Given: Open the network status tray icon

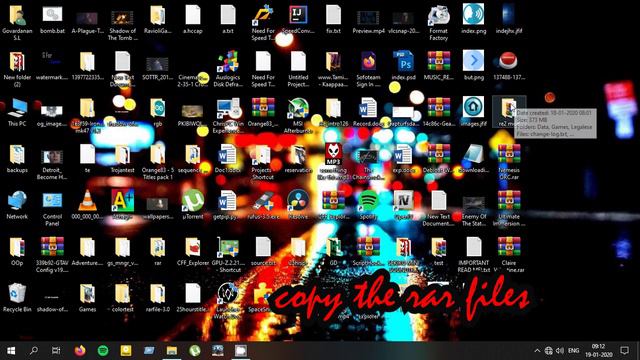Looking at the screenshot, I should click(x=549, y=351).
